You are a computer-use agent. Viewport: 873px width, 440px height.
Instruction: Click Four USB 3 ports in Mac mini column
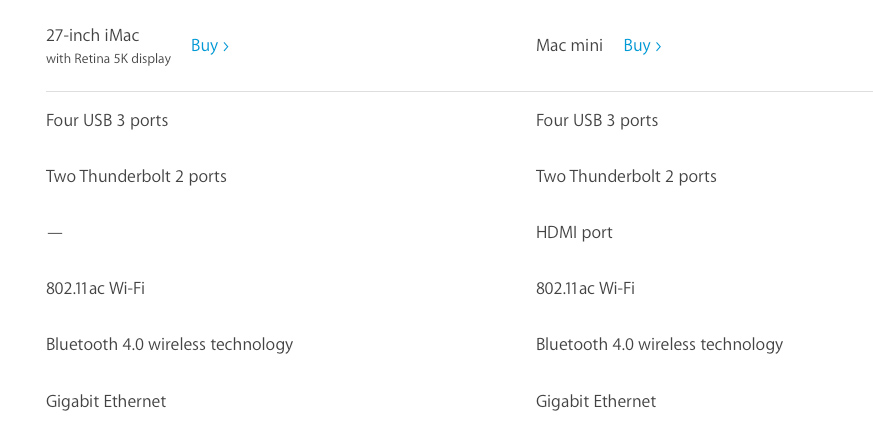tap(597, 121)
